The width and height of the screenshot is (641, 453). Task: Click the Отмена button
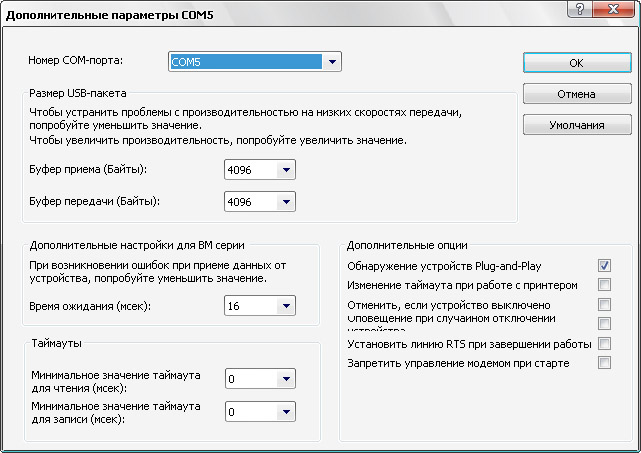click(x=577, y=94)
